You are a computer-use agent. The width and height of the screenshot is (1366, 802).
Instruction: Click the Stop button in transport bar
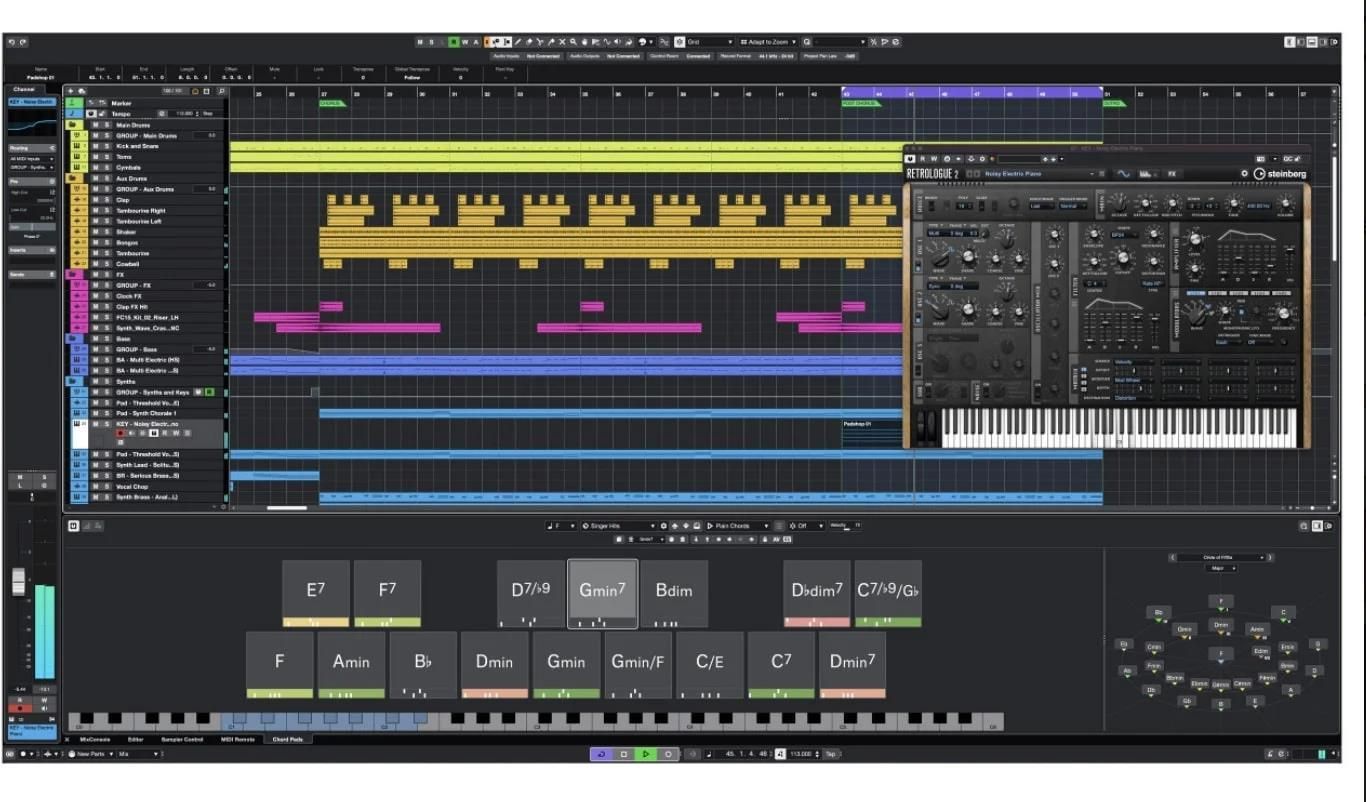click(623, 754)
